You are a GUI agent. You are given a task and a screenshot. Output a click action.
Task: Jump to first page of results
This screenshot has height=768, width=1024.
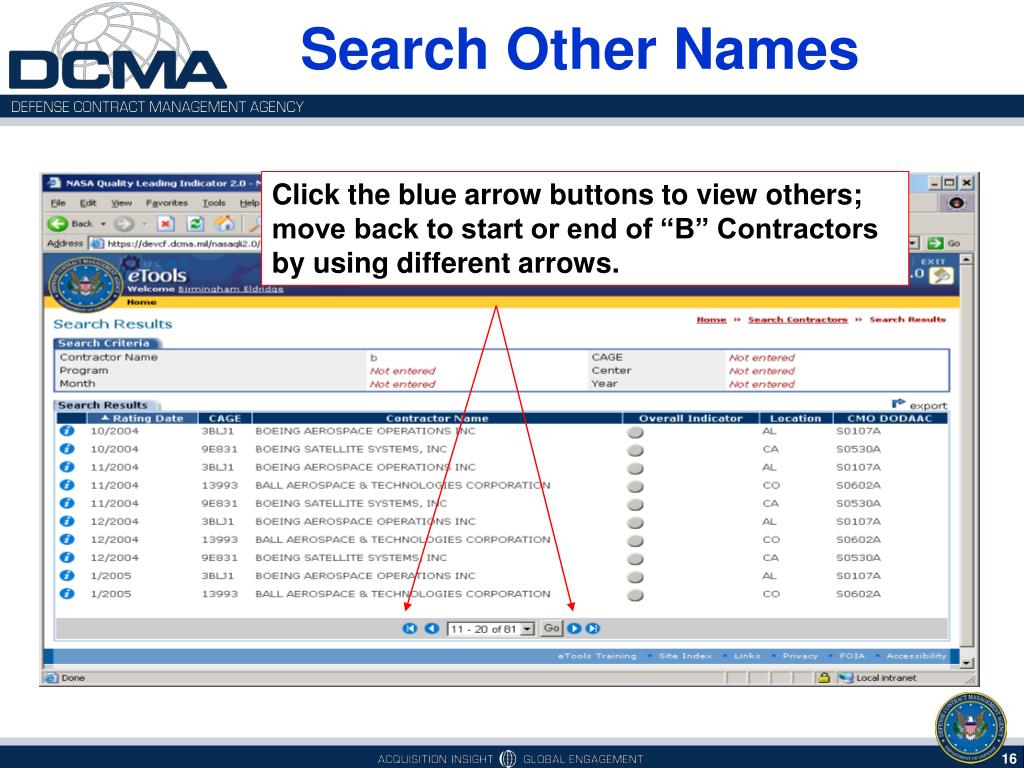pyautogui.click(x=409, y=628)
